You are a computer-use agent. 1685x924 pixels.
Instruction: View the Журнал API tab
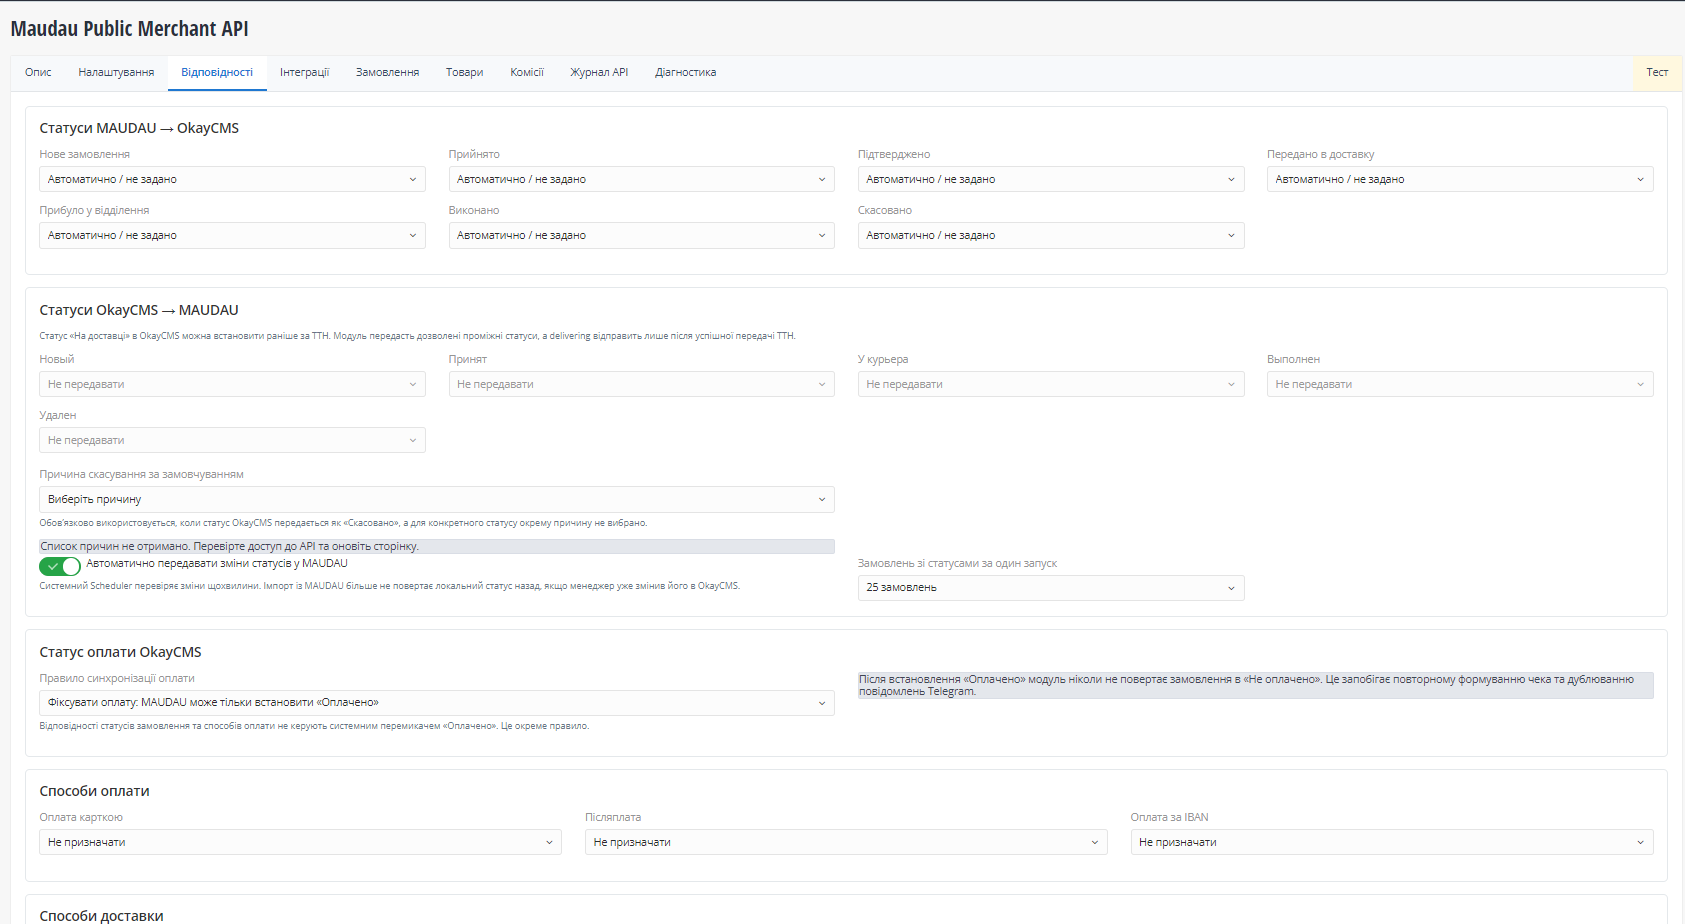[599, 73]
